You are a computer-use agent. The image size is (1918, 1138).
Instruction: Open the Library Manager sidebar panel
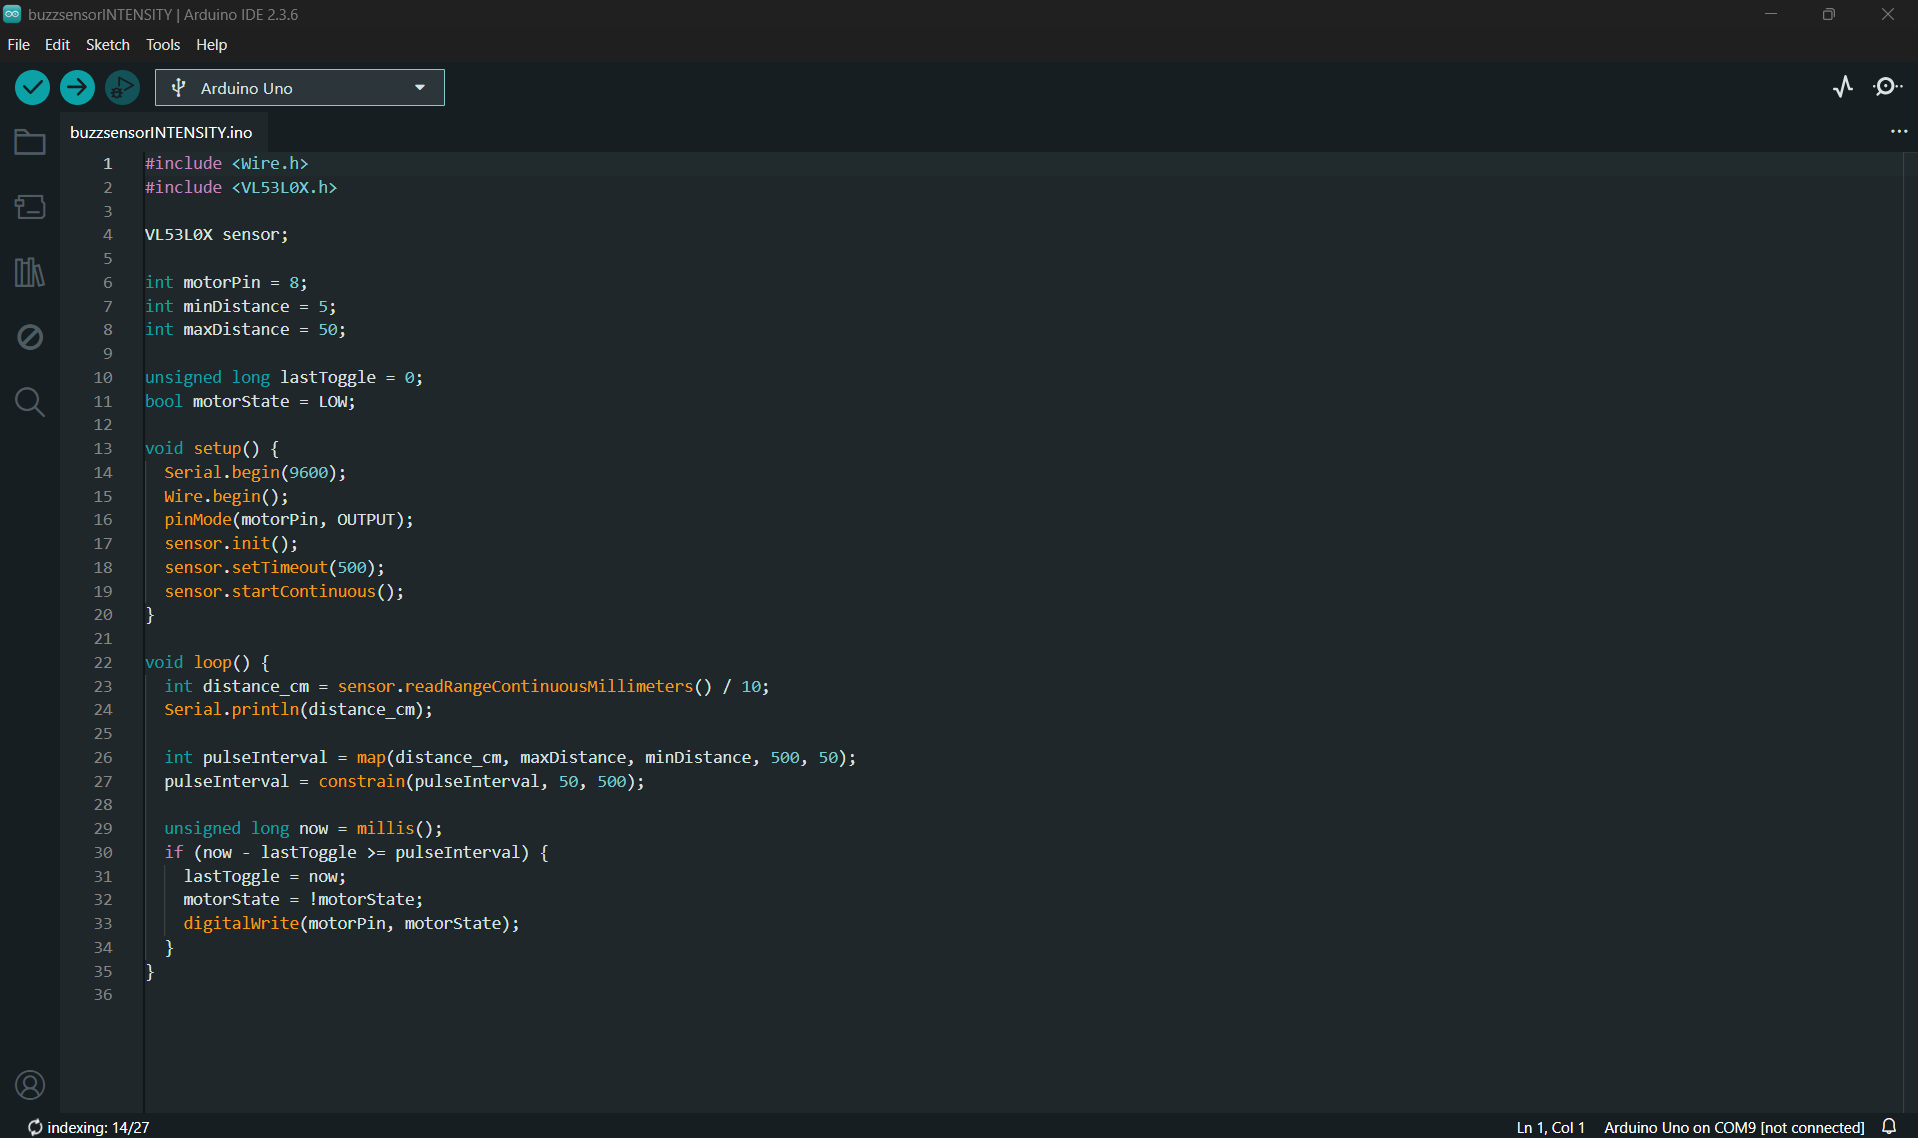(30, 272)
